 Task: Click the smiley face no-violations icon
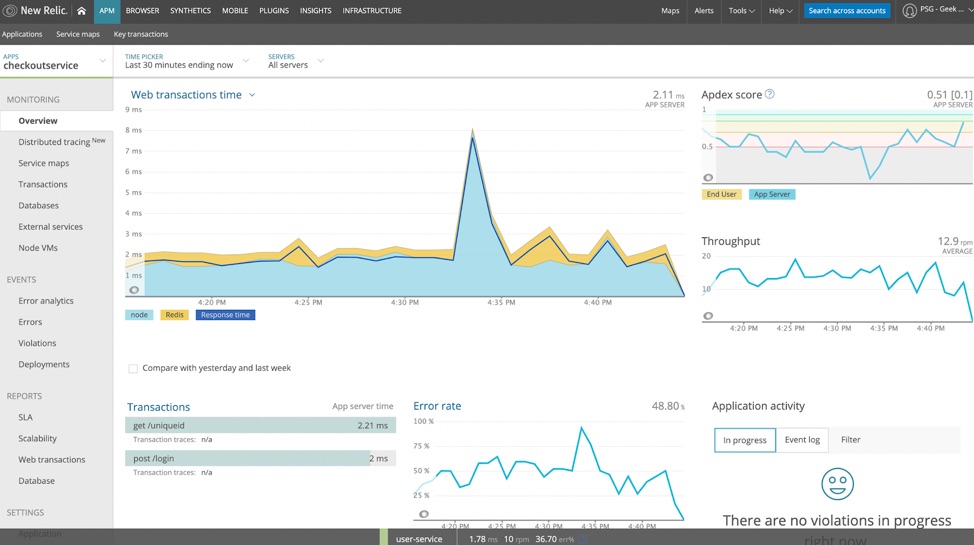[x=837, y=484]
